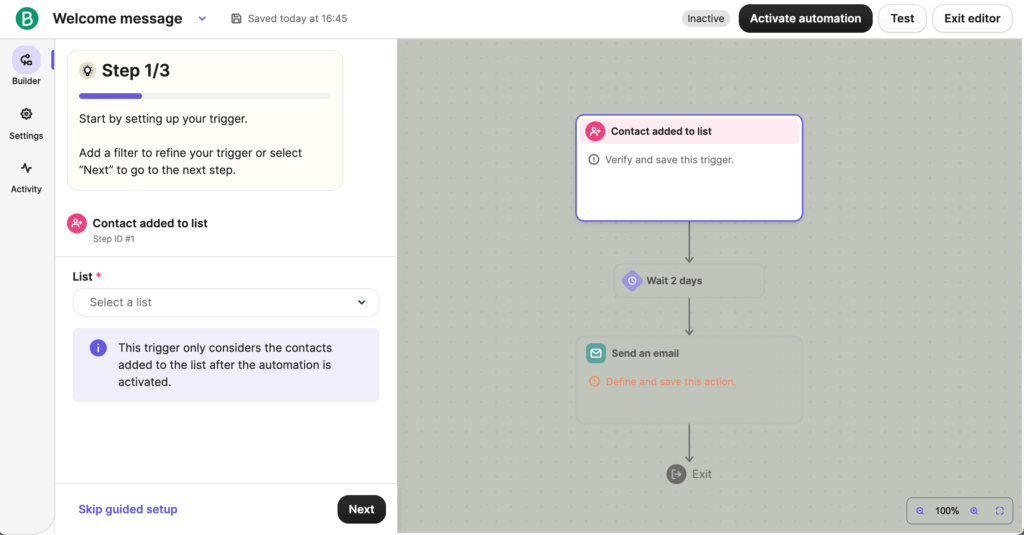
Task: Click the Brevo logo icon
Action: point(27,18)
